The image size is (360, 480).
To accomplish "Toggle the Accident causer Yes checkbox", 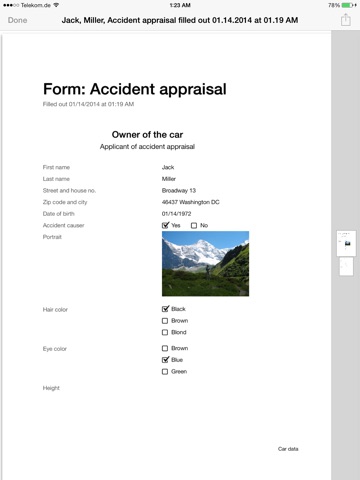I will [165, 225].
